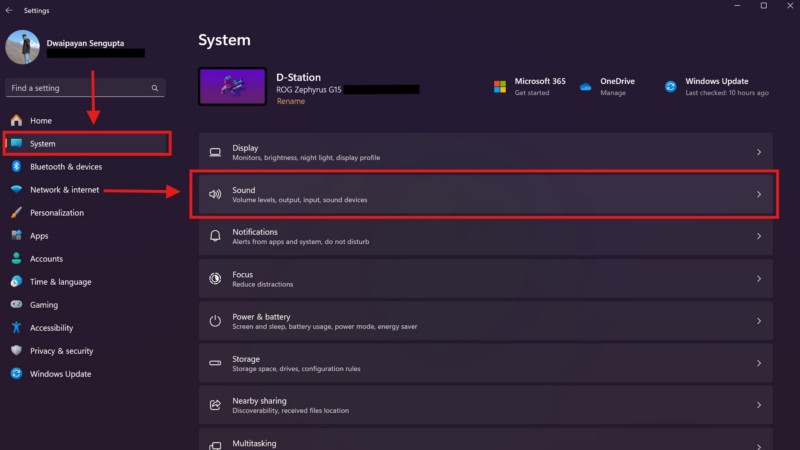Expand the Display settings chevron
Viewport: 800px width, 450px height.
pos(759,152)
